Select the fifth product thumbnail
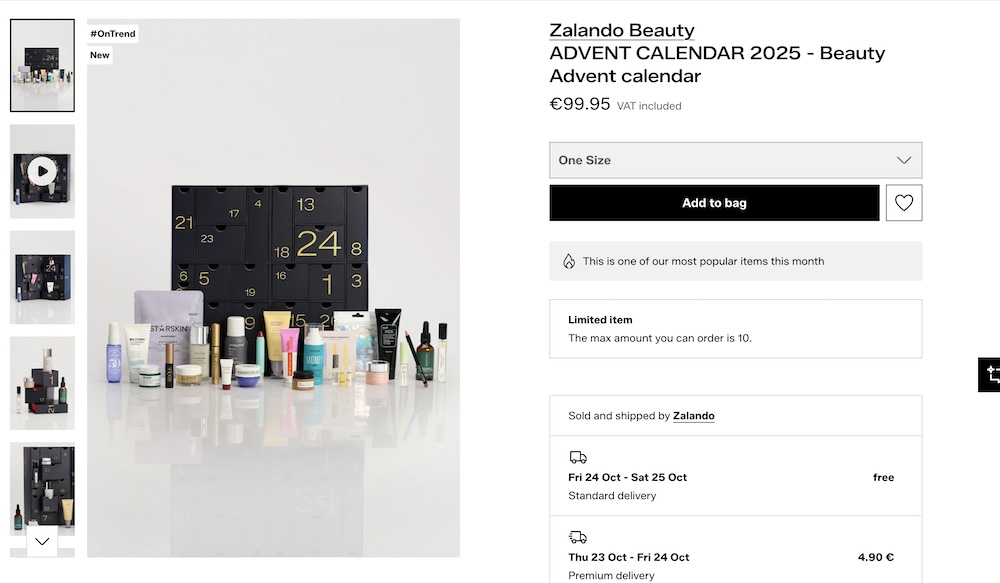1000x583 pixels. pyautogui.click(x=42, y=489)
